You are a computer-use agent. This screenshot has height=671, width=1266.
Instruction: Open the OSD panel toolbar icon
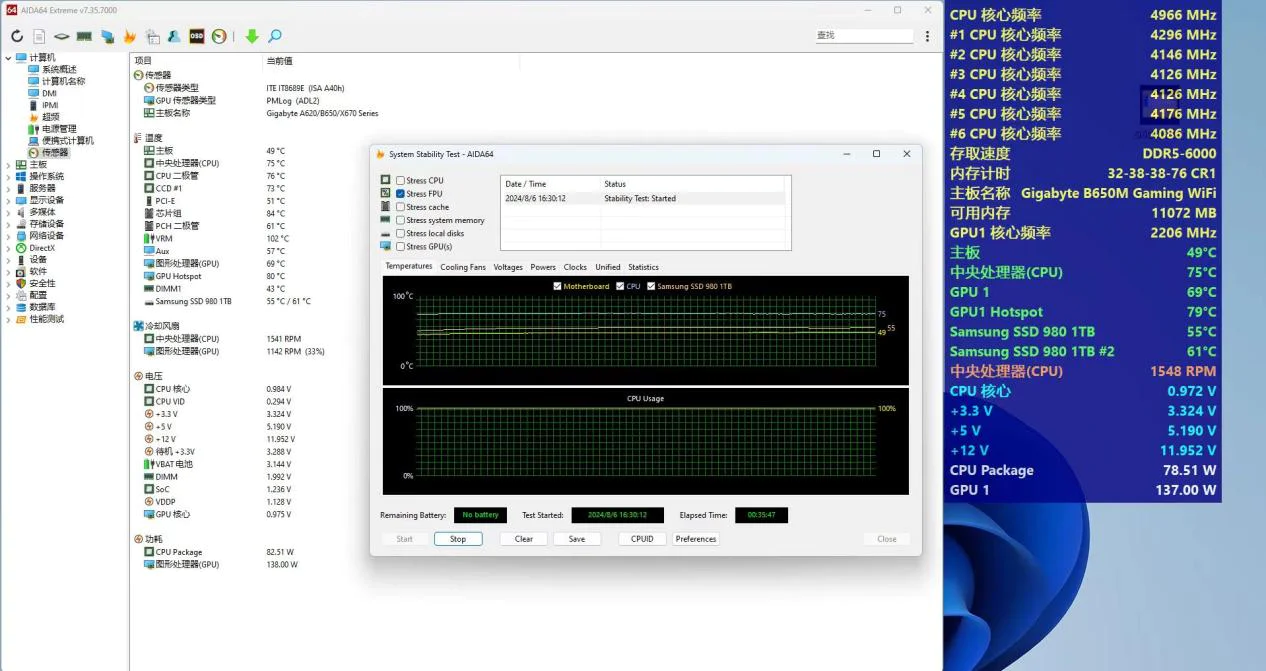(x=197, y=37)
